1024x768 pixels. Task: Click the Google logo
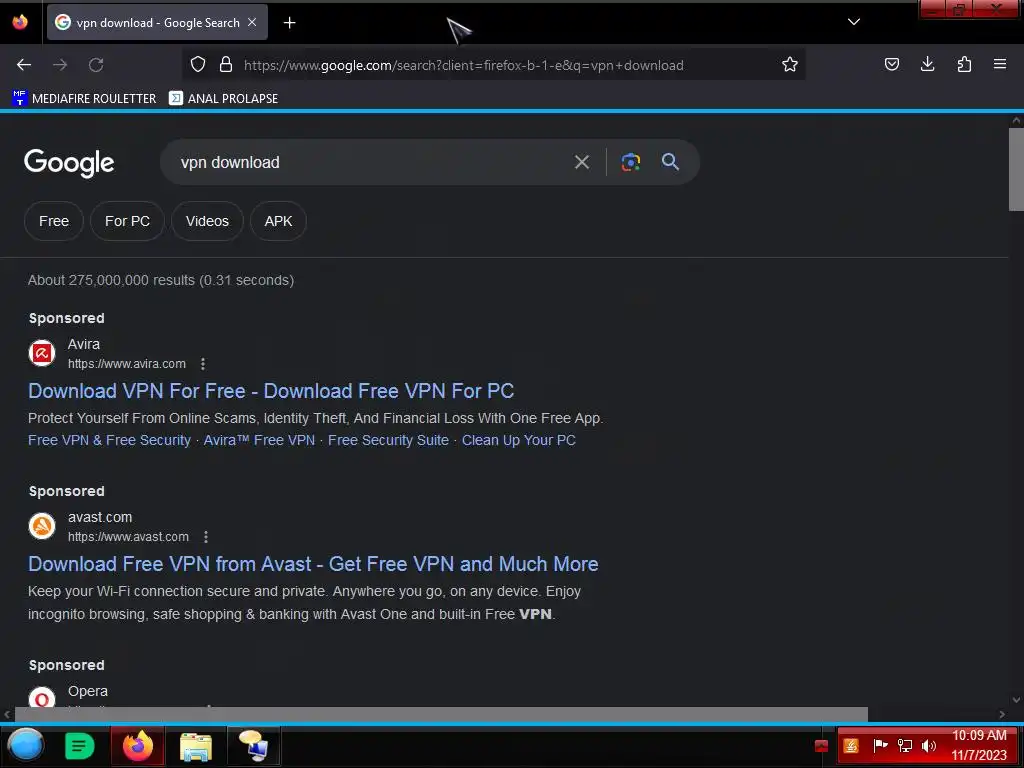point(69,163)
